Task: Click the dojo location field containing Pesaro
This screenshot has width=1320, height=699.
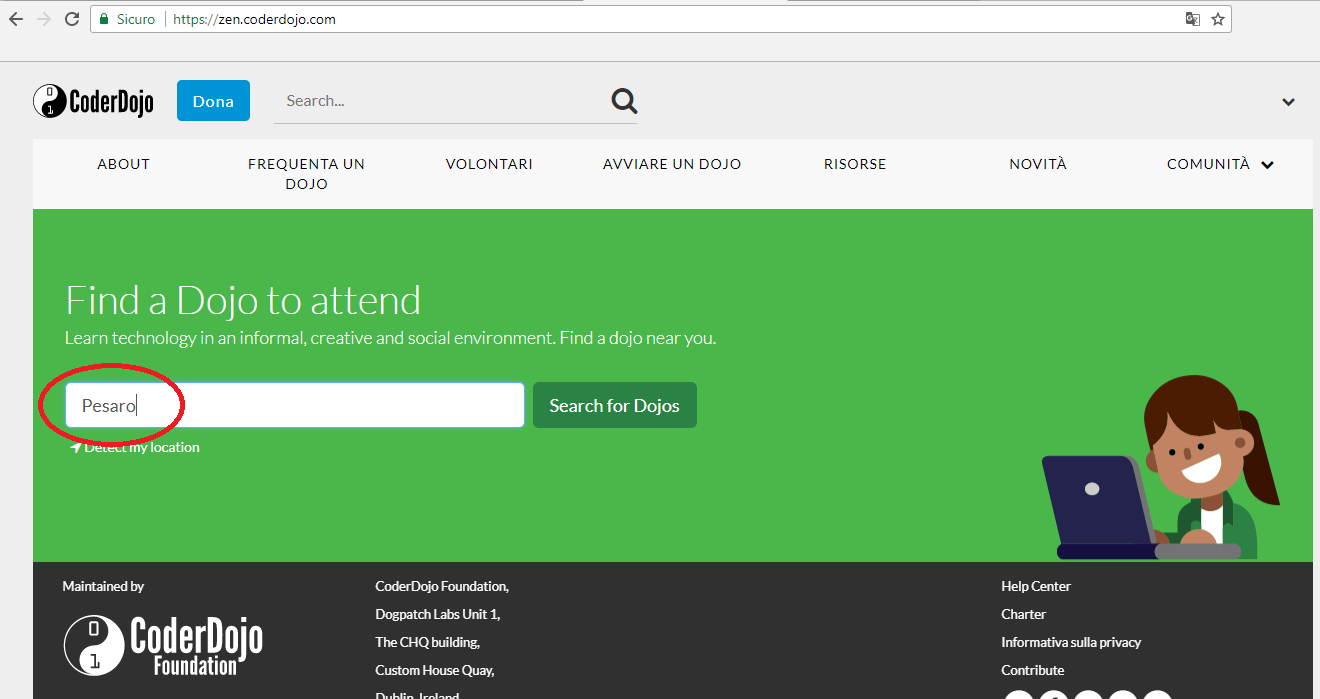Action: point(295,405)
